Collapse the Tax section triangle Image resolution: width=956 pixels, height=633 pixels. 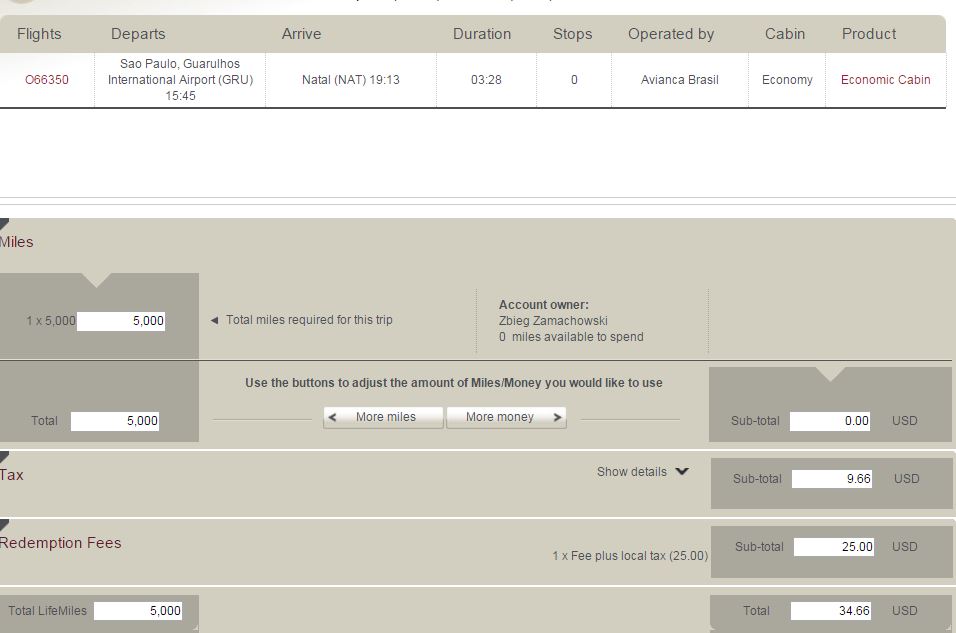point(4,457)
